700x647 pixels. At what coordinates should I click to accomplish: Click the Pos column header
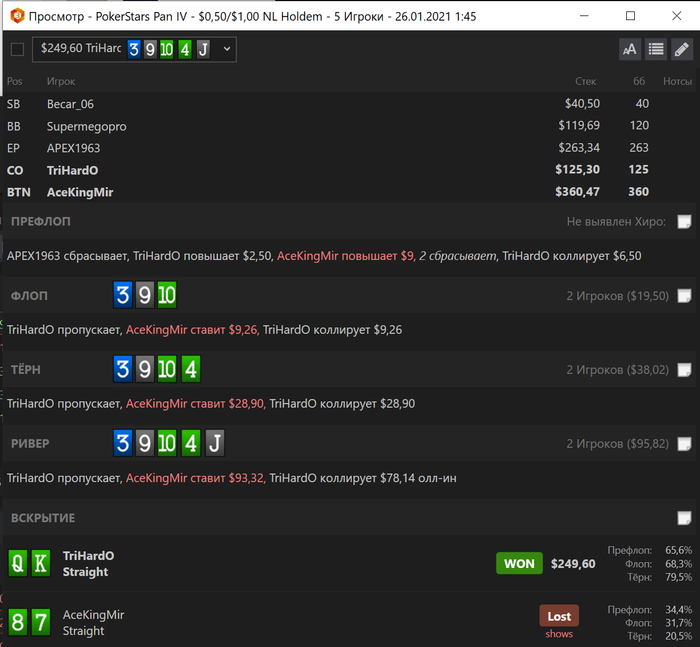pos(14,81)
